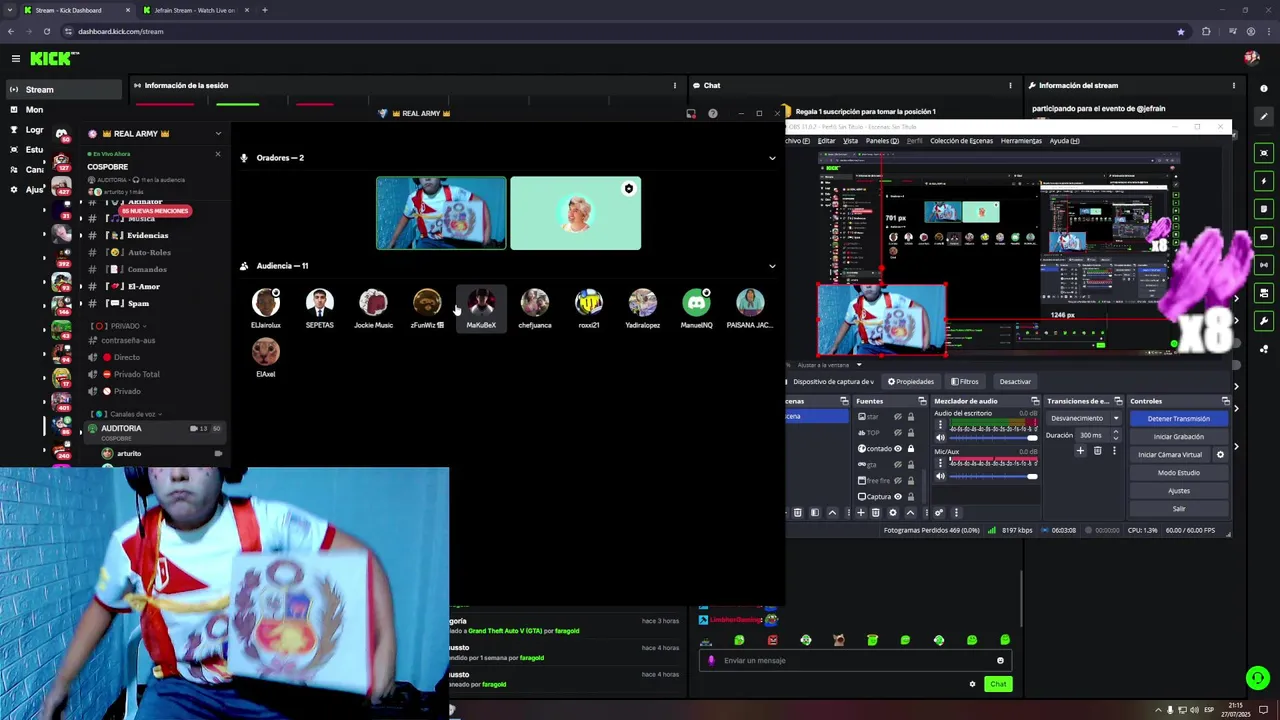Click the green support chat bubble icon
This screenshot has height=720, width=1280.
(x=1258, y=678)
